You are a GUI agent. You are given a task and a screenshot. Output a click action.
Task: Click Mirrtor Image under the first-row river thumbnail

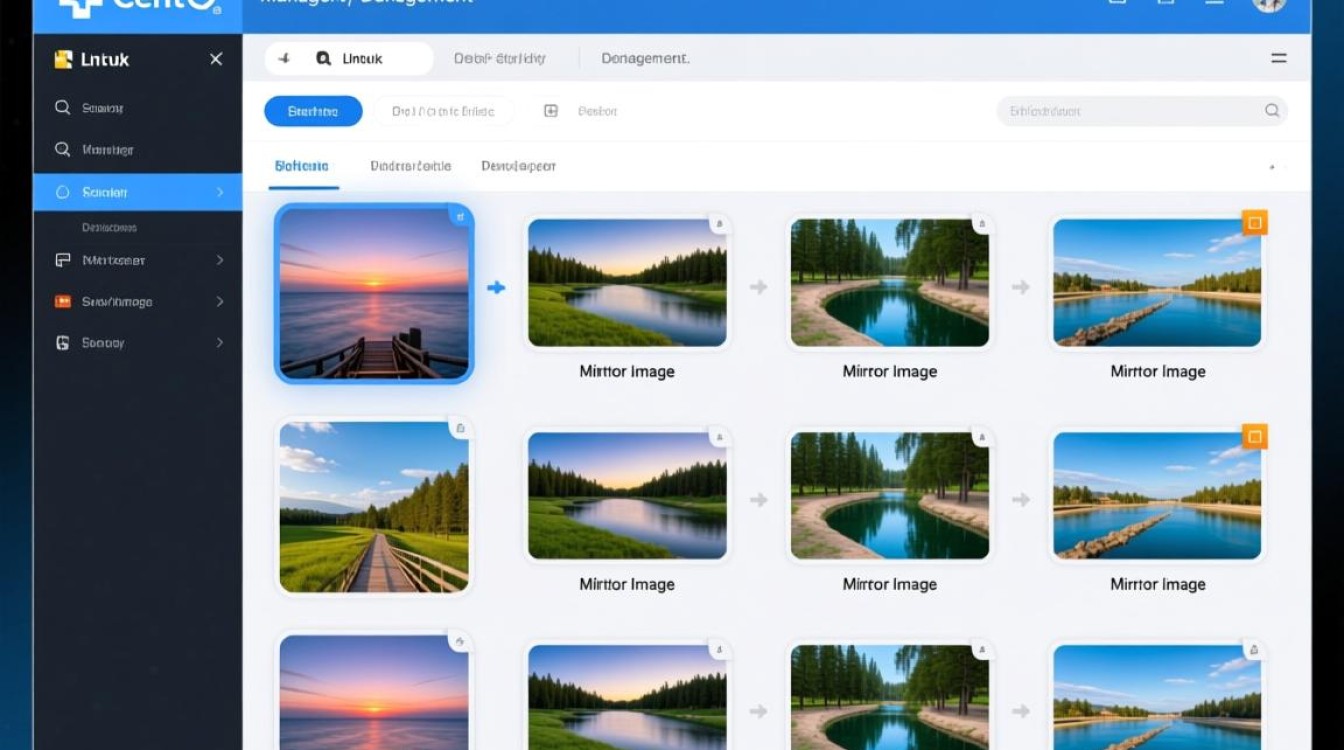click(627, 371)
